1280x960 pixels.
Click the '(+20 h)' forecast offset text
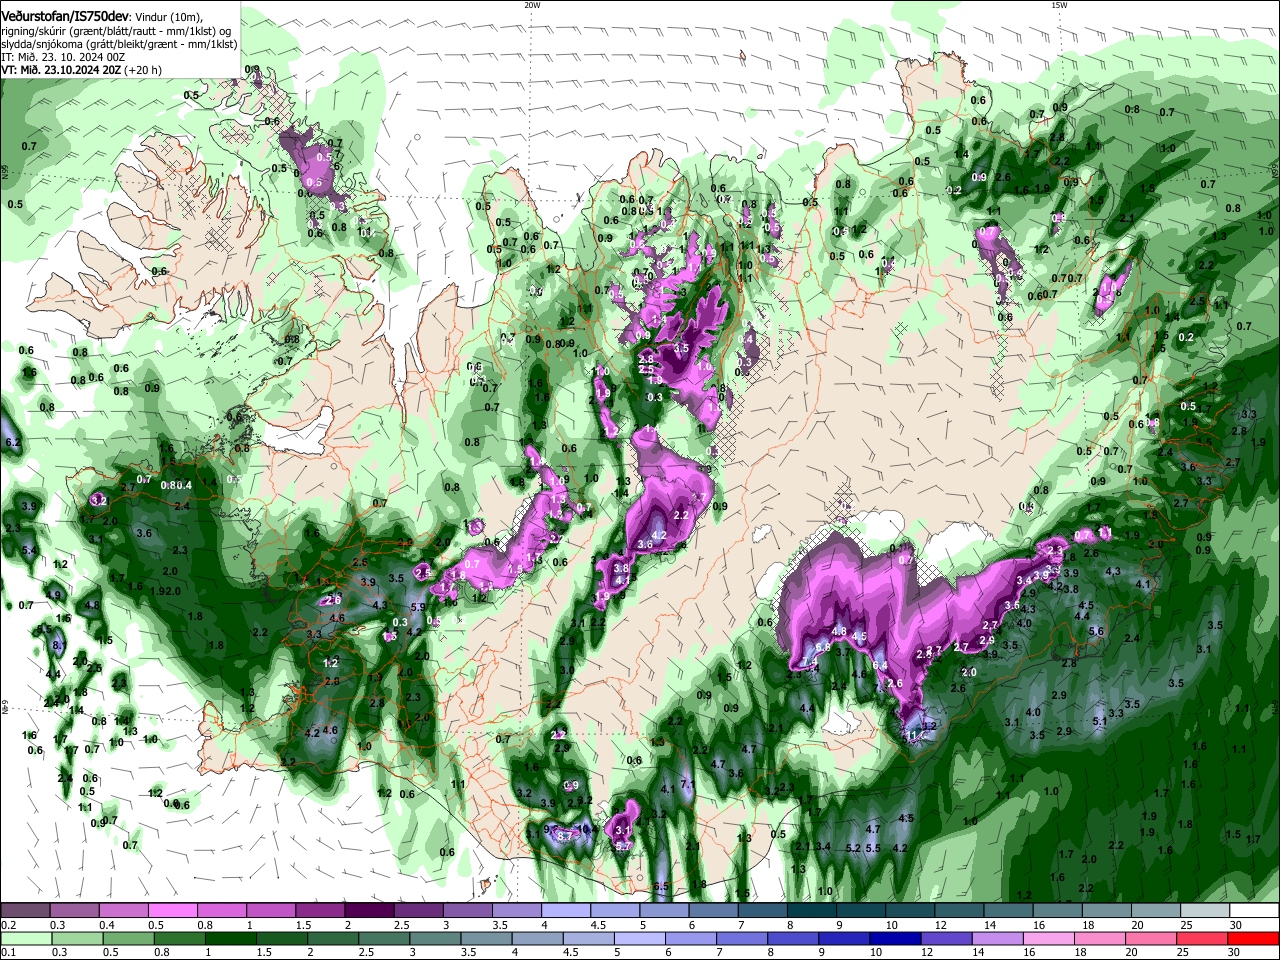click(143, 70)
